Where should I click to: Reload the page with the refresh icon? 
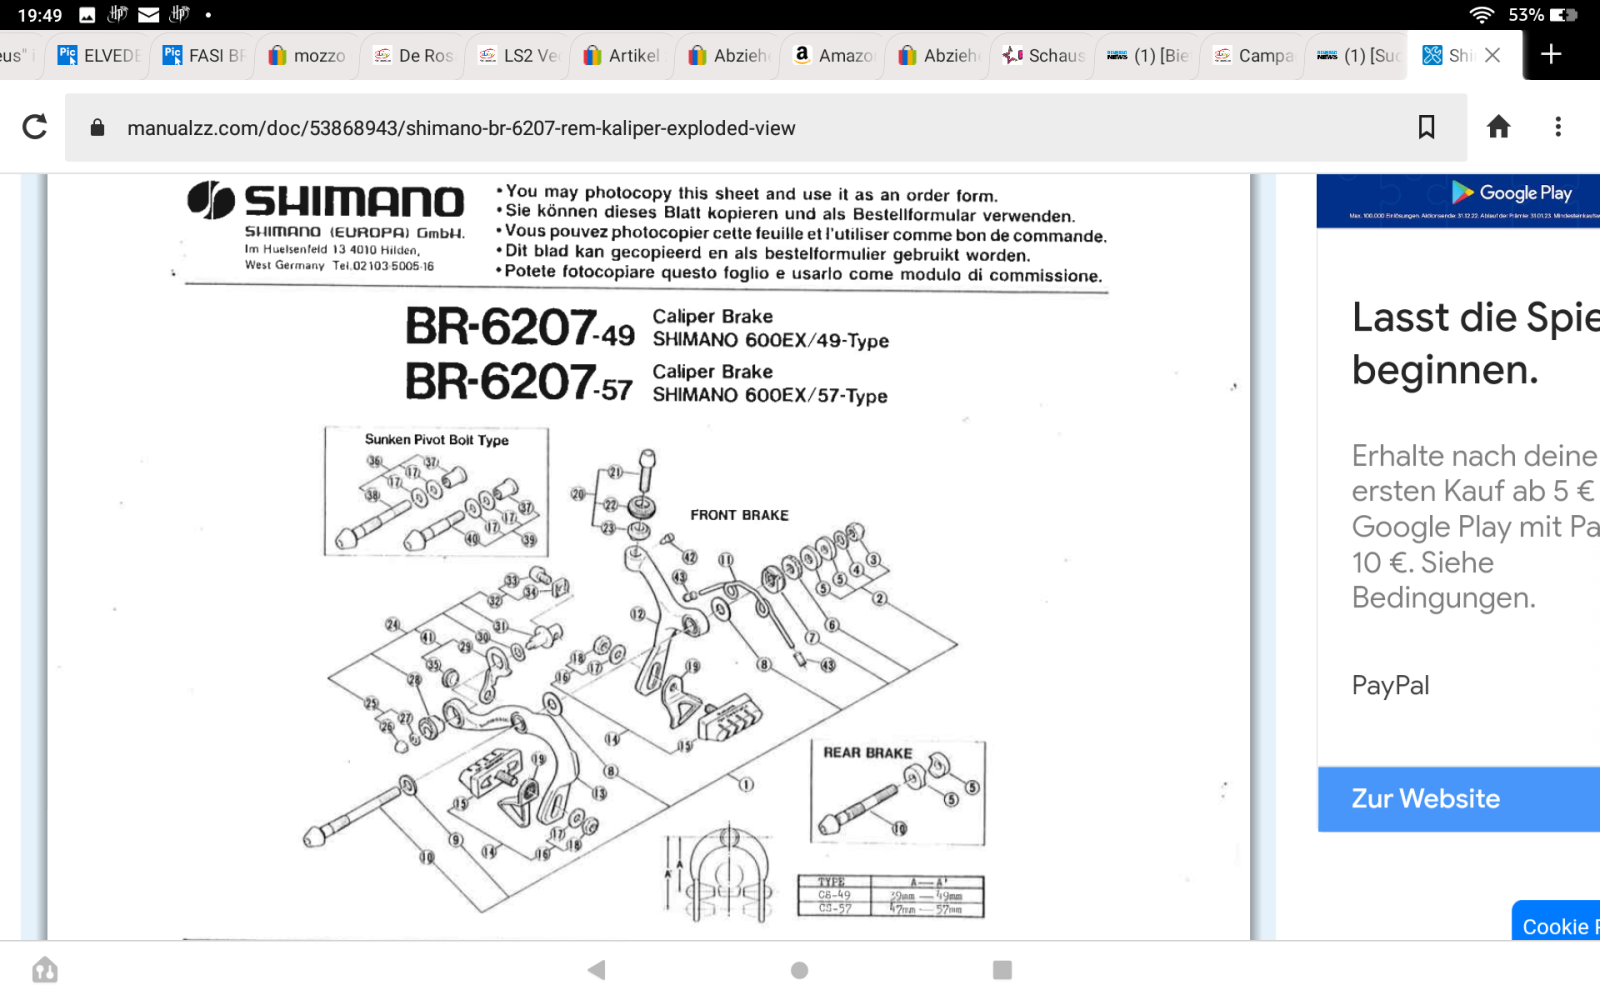pos(35,127)
